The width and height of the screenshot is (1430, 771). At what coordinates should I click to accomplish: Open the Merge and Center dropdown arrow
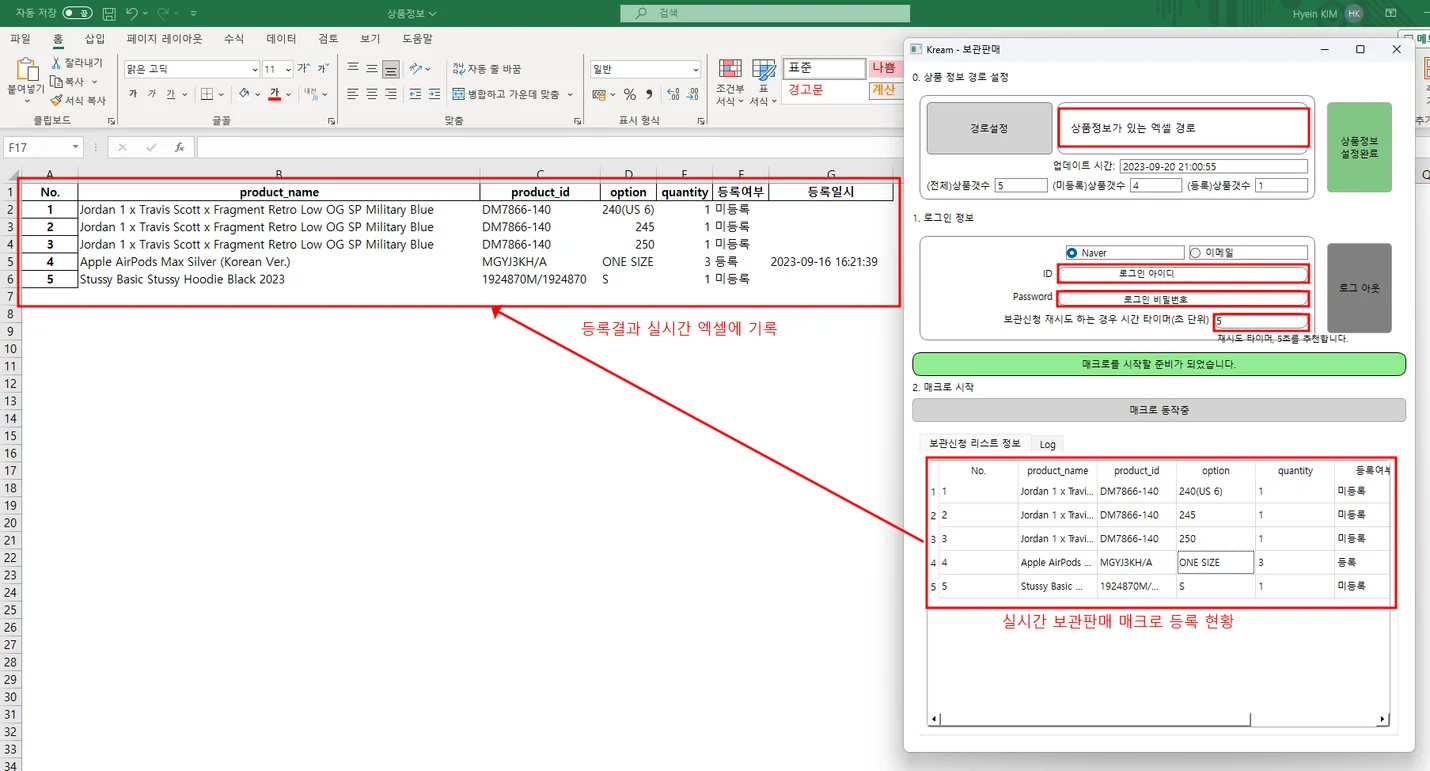(x=570, y=94)
